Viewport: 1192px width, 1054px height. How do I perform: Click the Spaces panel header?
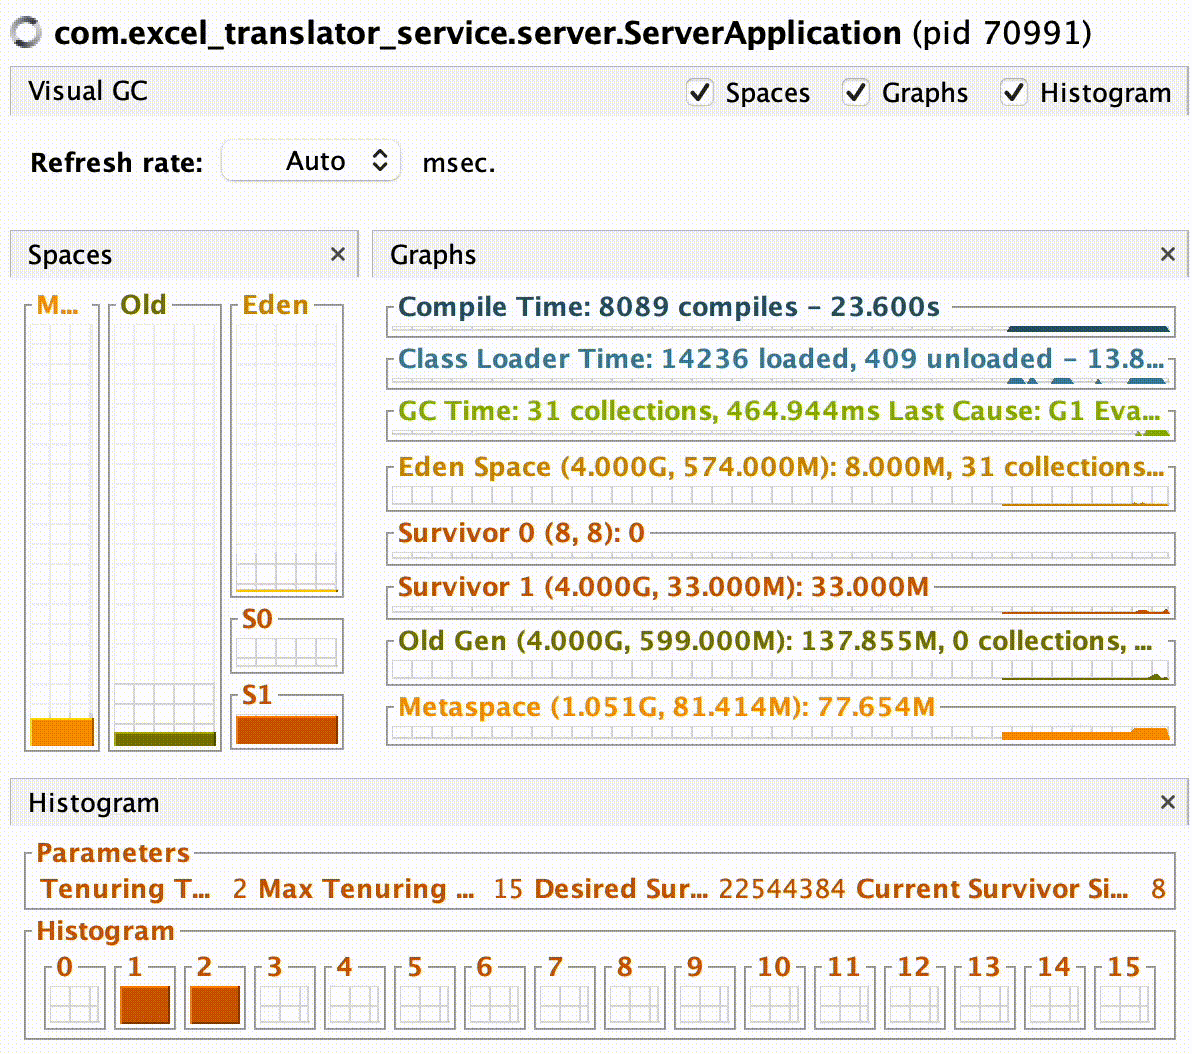(184, 254)
